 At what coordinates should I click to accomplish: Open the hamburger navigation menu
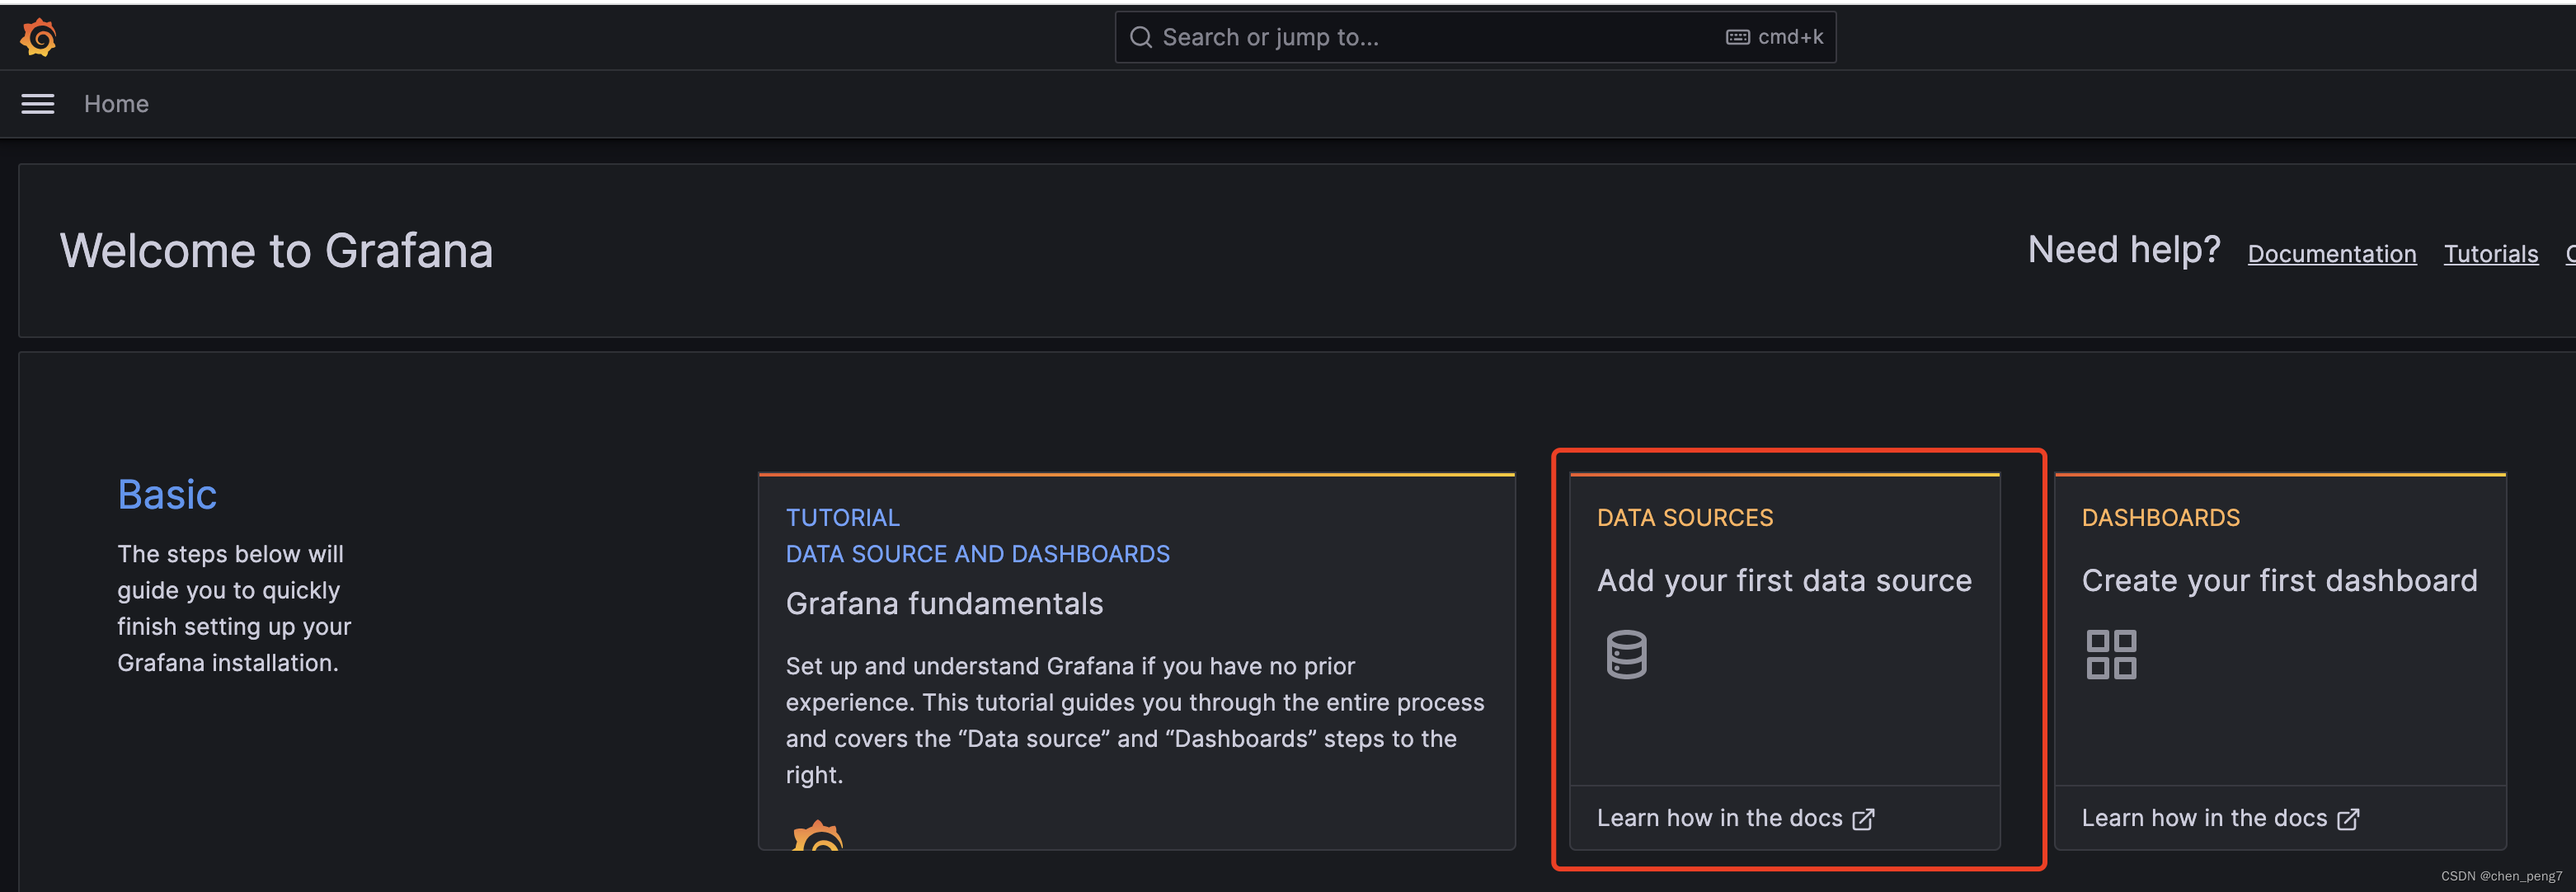click(x=38, y=104)
